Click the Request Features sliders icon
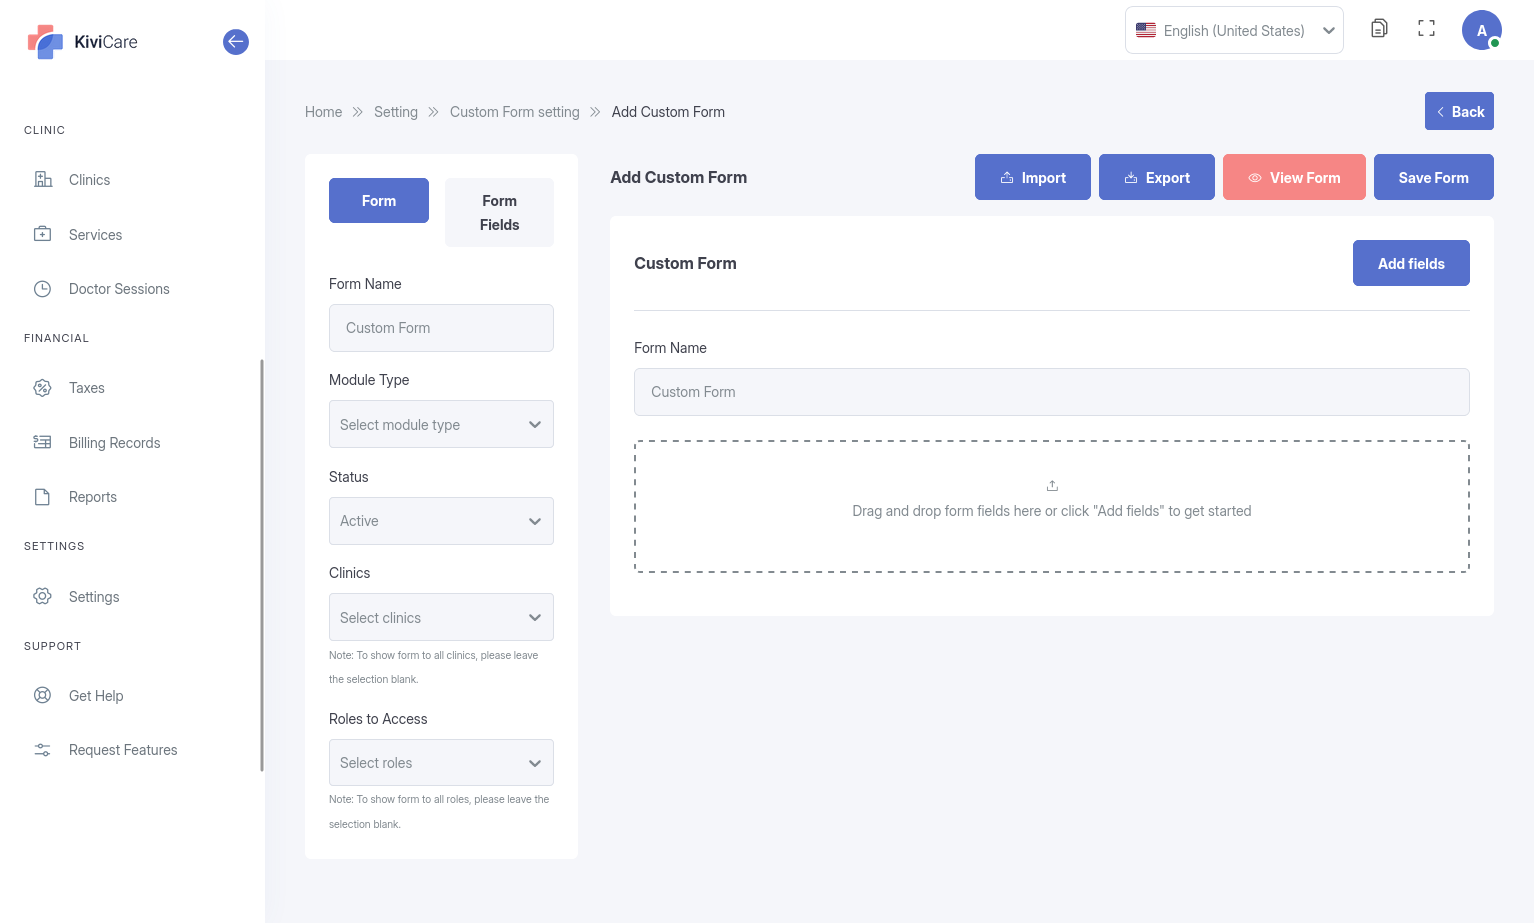The image size is (1534, 924). [x=43, y=750]
